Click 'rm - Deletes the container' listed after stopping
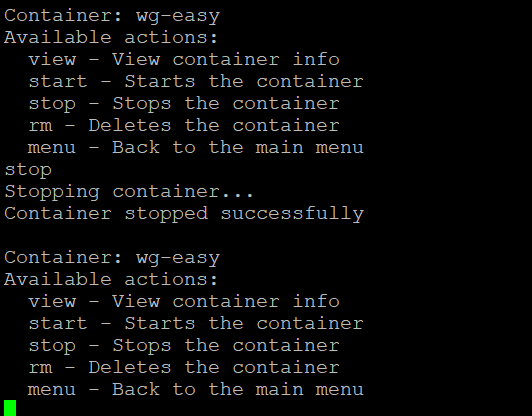532x416 pixels. (x=184, y=367)
